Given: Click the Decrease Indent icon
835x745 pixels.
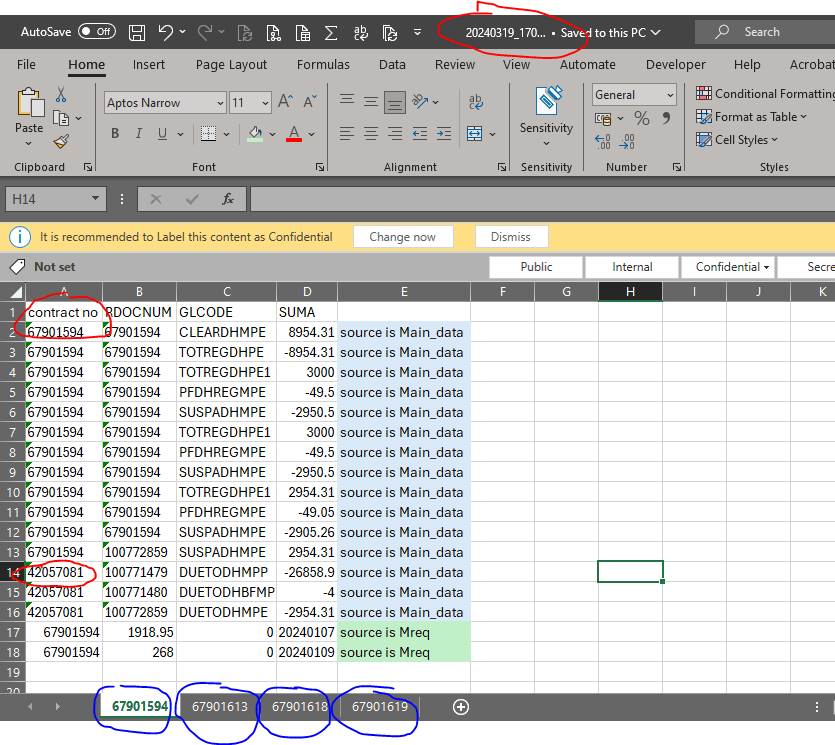Looking at the screenshot, I should (420, 134).
